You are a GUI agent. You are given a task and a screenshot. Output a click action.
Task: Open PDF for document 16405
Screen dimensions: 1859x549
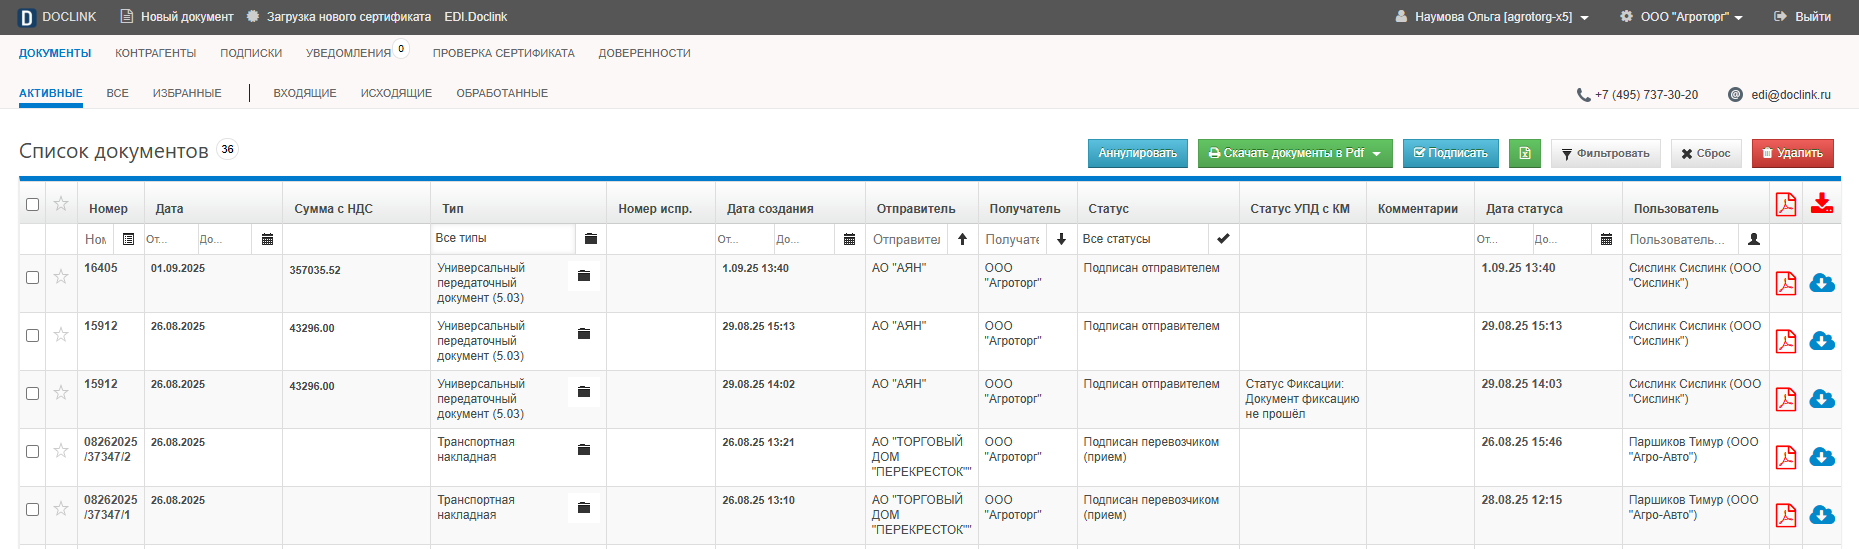pos(1786,283)
